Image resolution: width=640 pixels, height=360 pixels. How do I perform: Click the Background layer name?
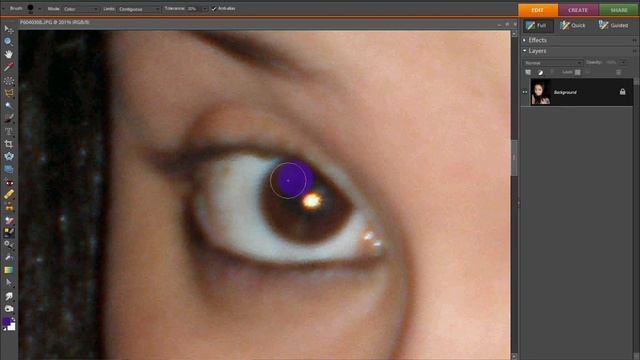pyautogui.click(x=565, y=92)
